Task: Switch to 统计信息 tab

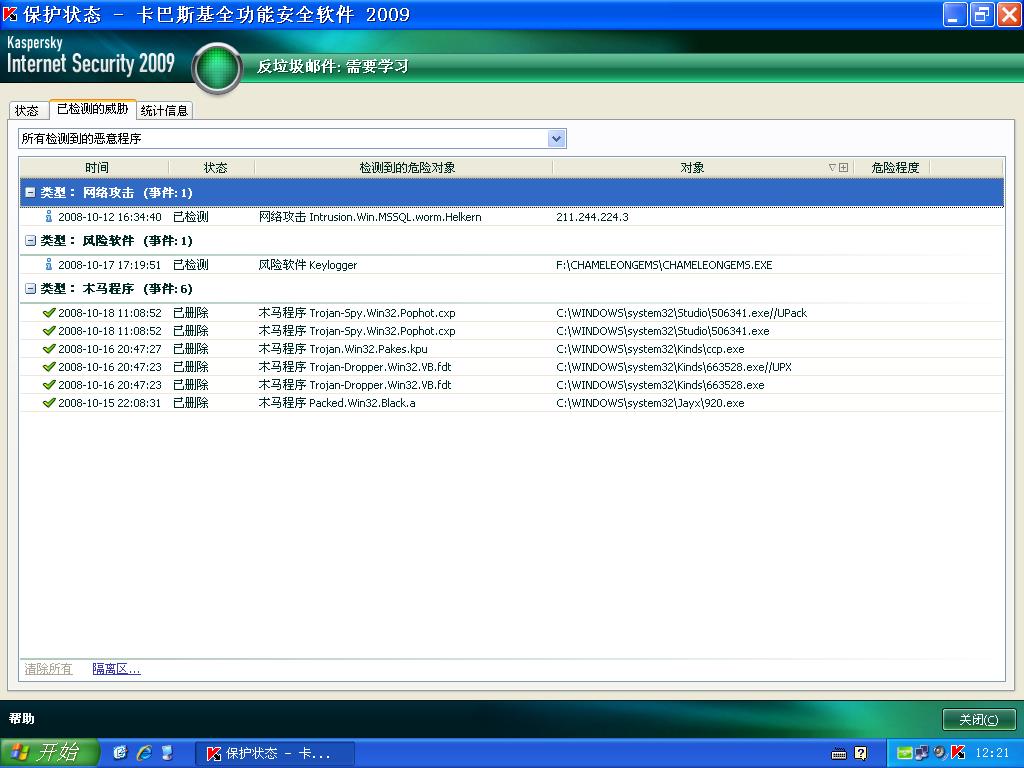Action: [x=164, y=110]
